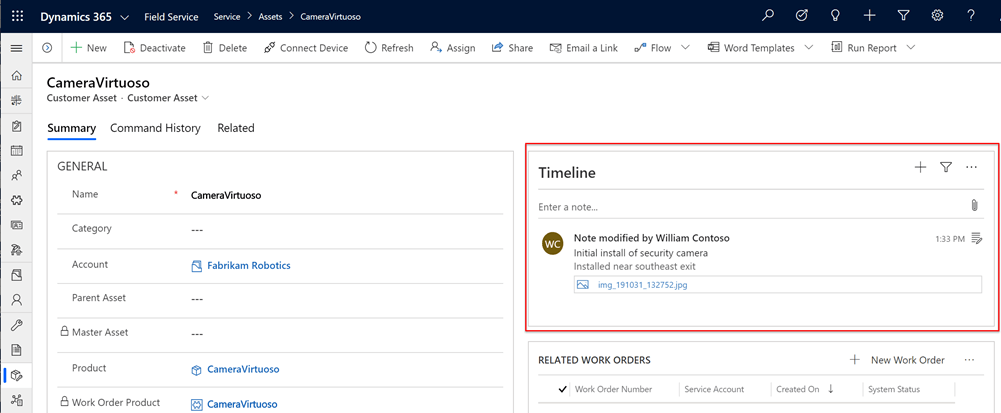
Task: Click the circled arrow before New
Action: 47,48
